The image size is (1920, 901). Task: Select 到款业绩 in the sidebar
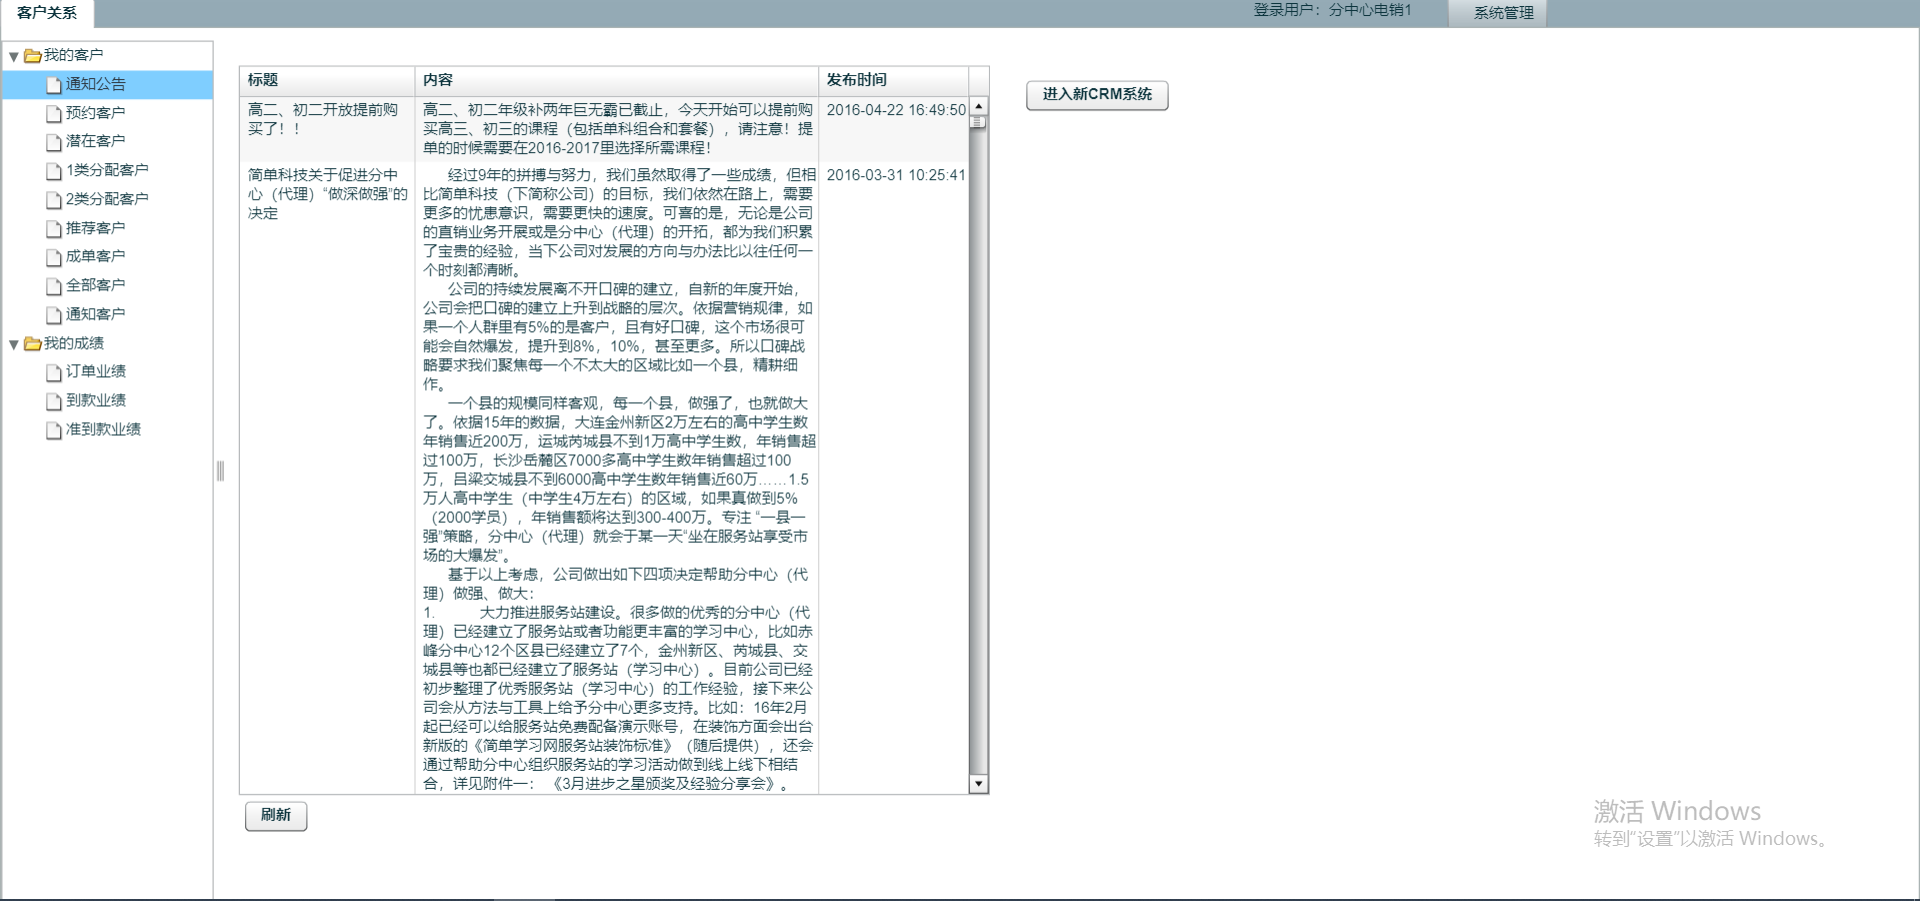[x=95, y=400]
